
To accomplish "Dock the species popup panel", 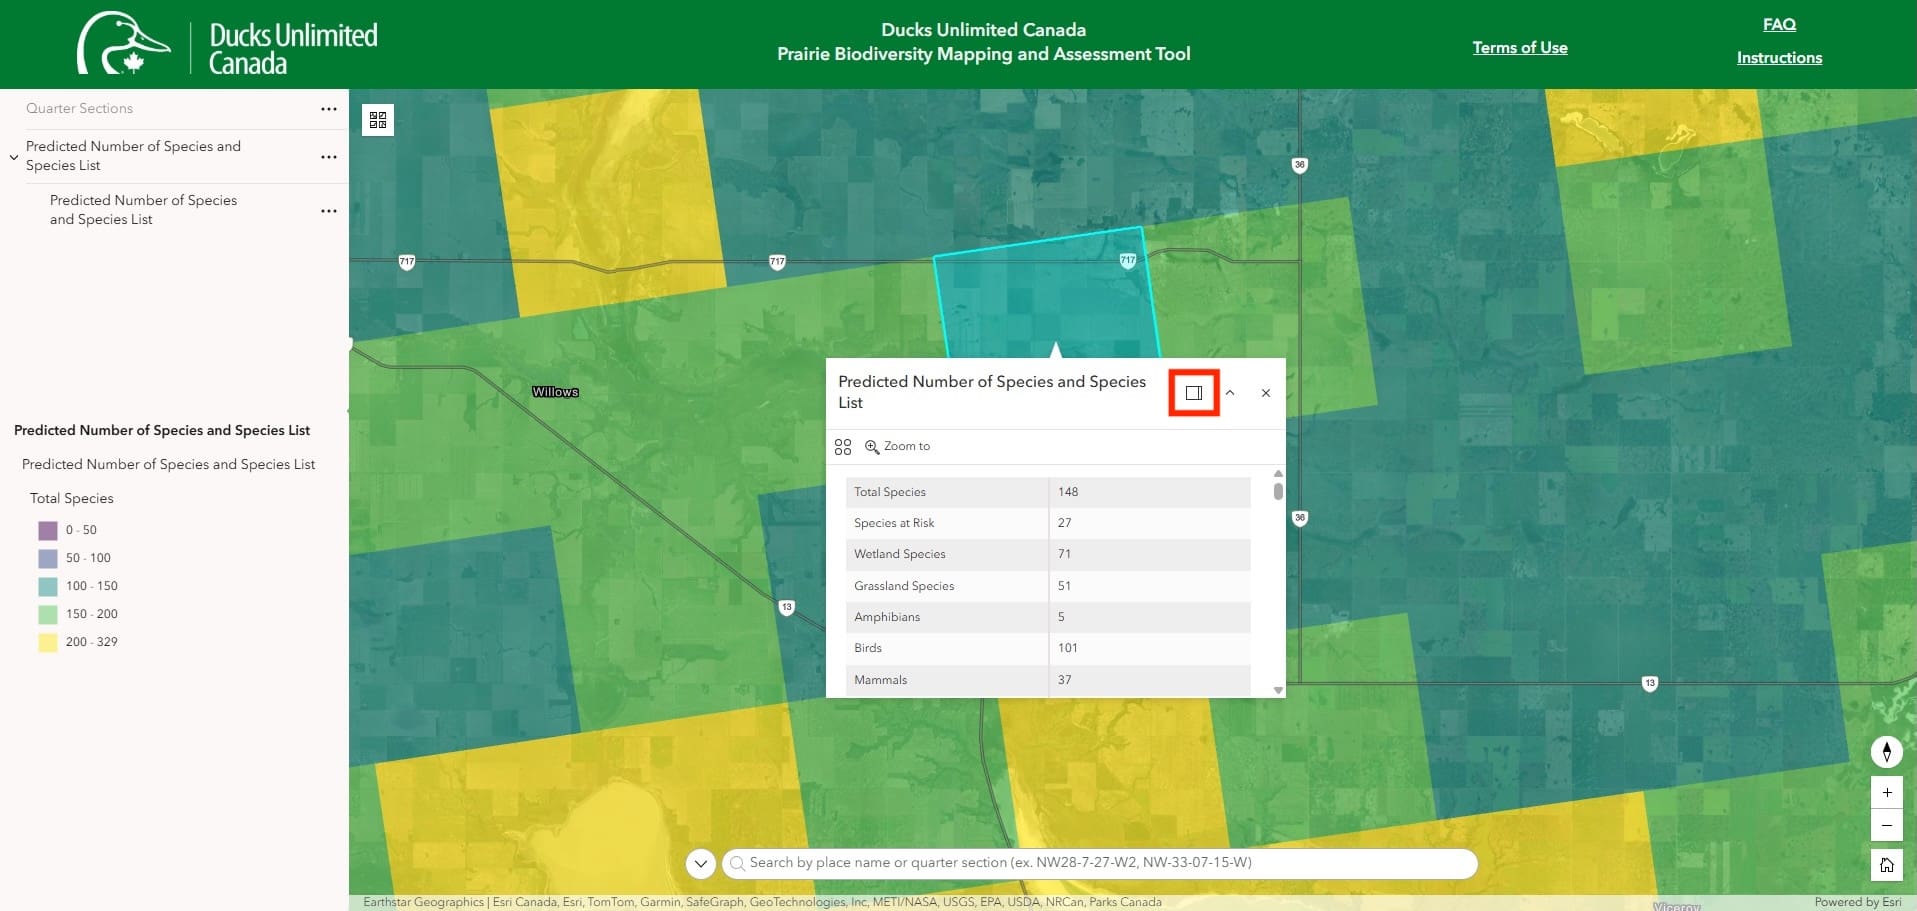I will [1194, 393].
